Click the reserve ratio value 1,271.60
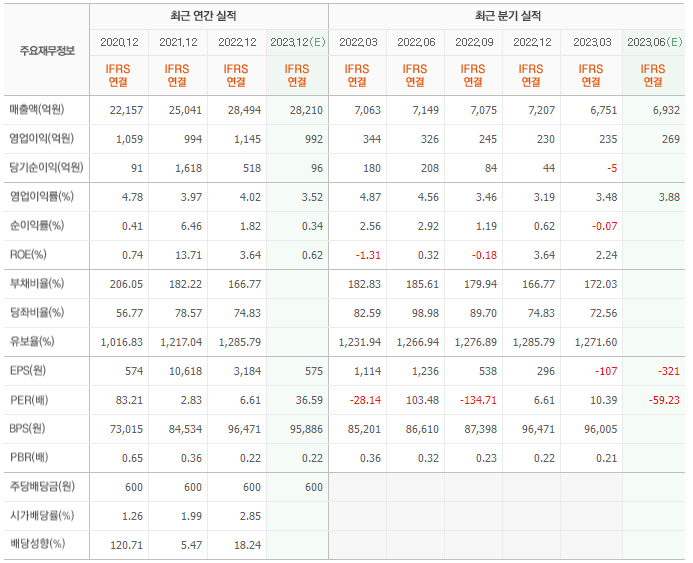This screenshot has height=563, width=693. click(596, 342)
